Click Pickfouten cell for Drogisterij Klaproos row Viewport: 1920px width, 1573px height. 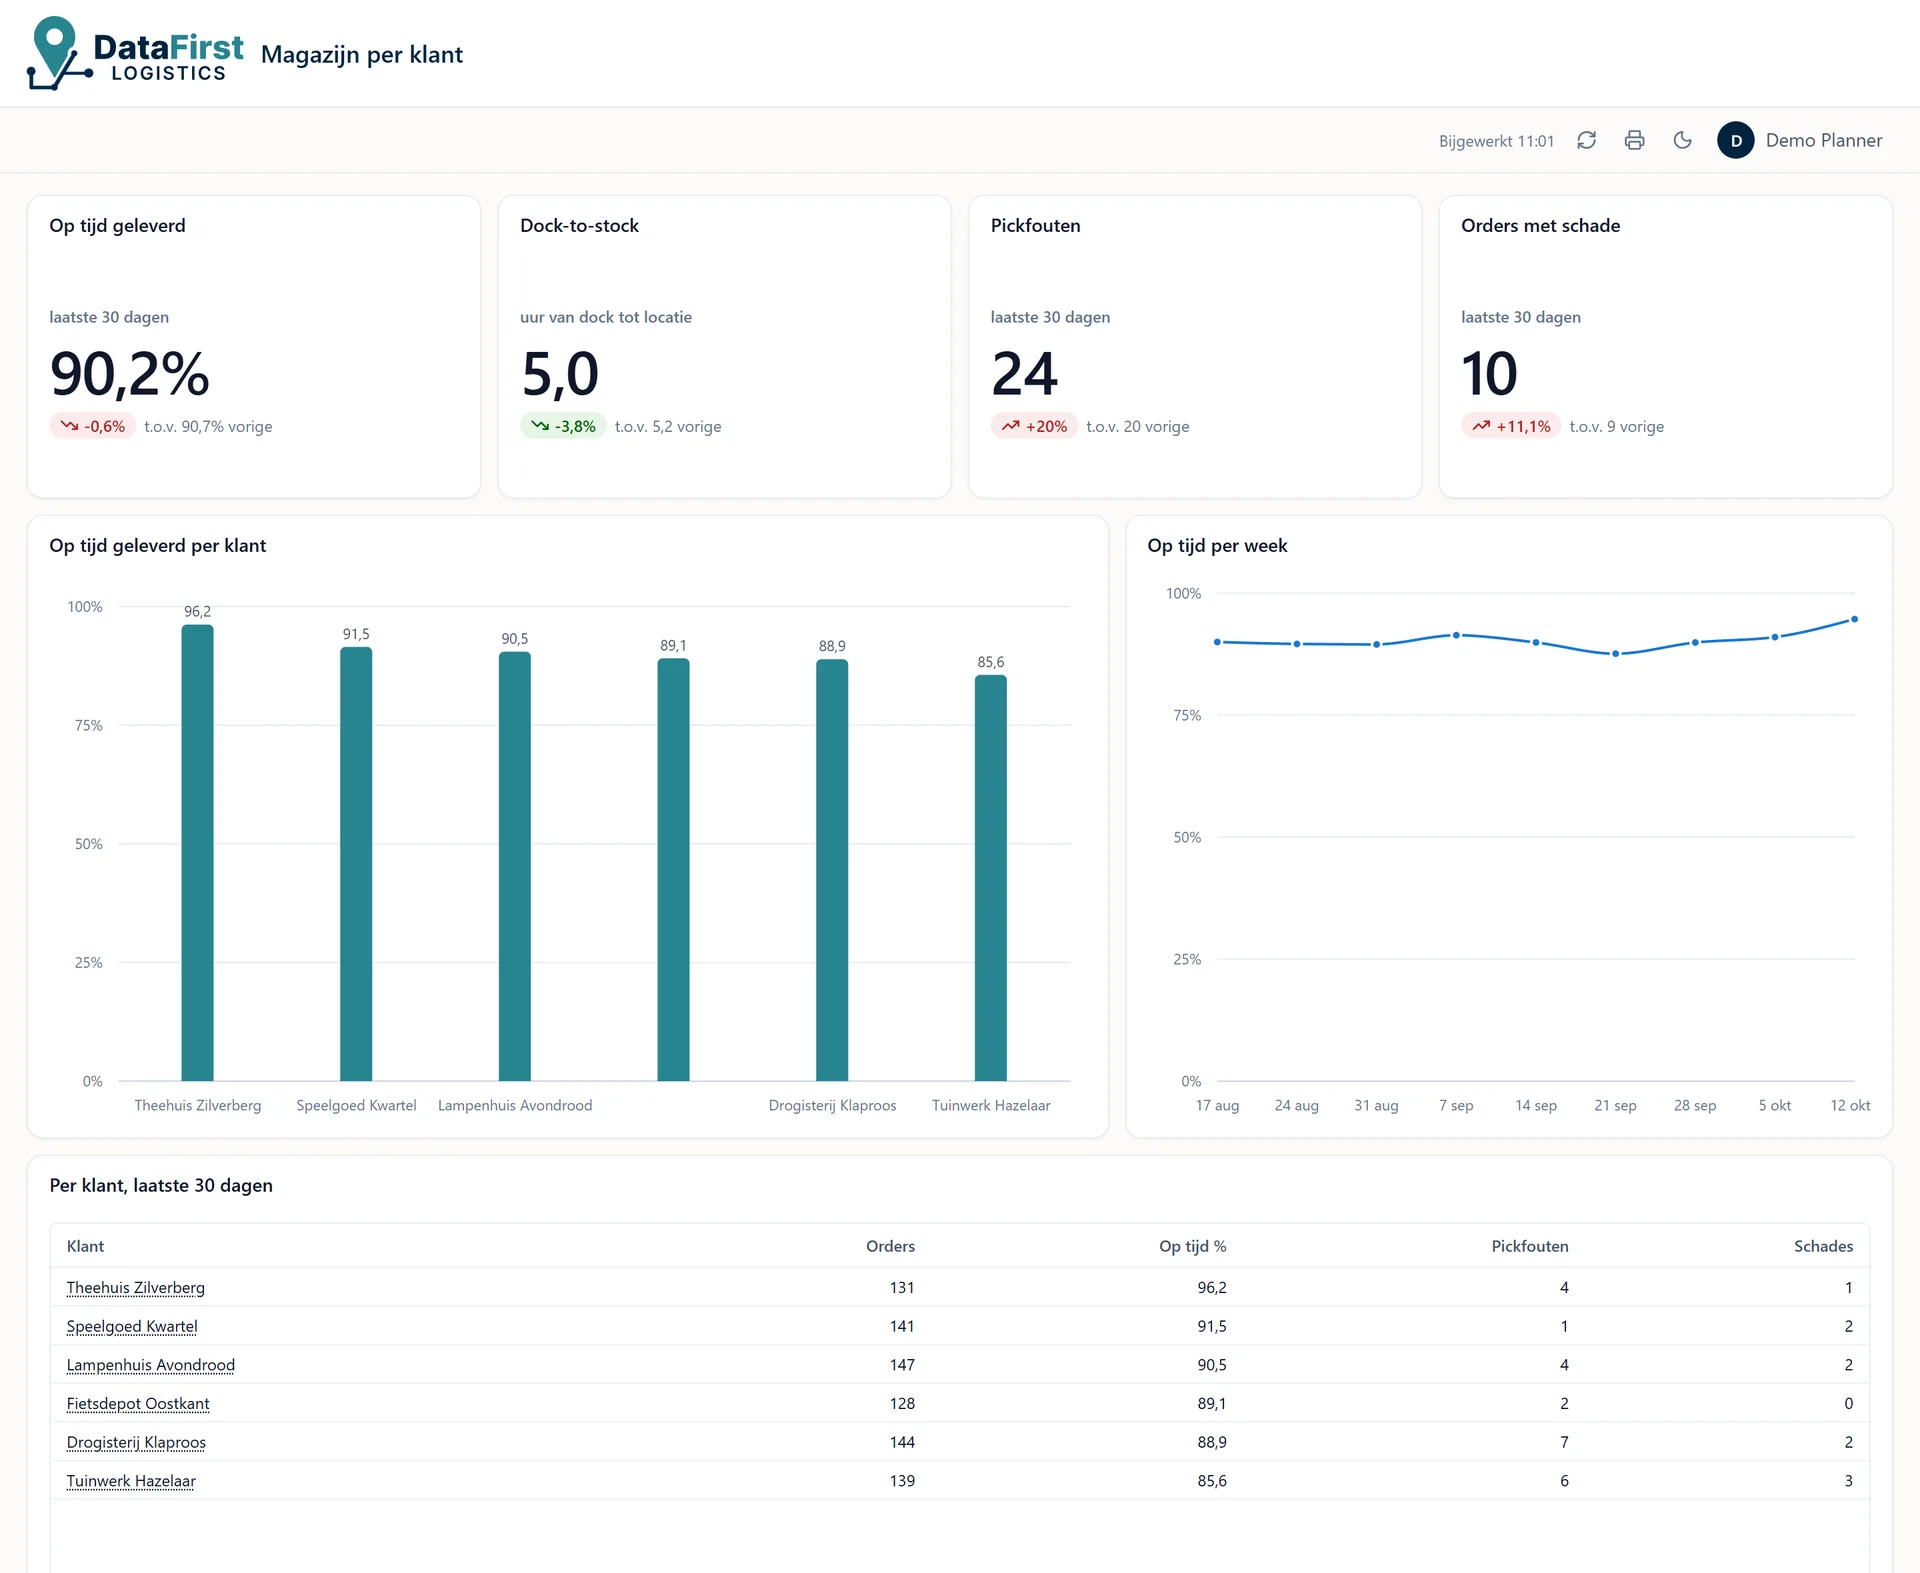point(1564,1442)
